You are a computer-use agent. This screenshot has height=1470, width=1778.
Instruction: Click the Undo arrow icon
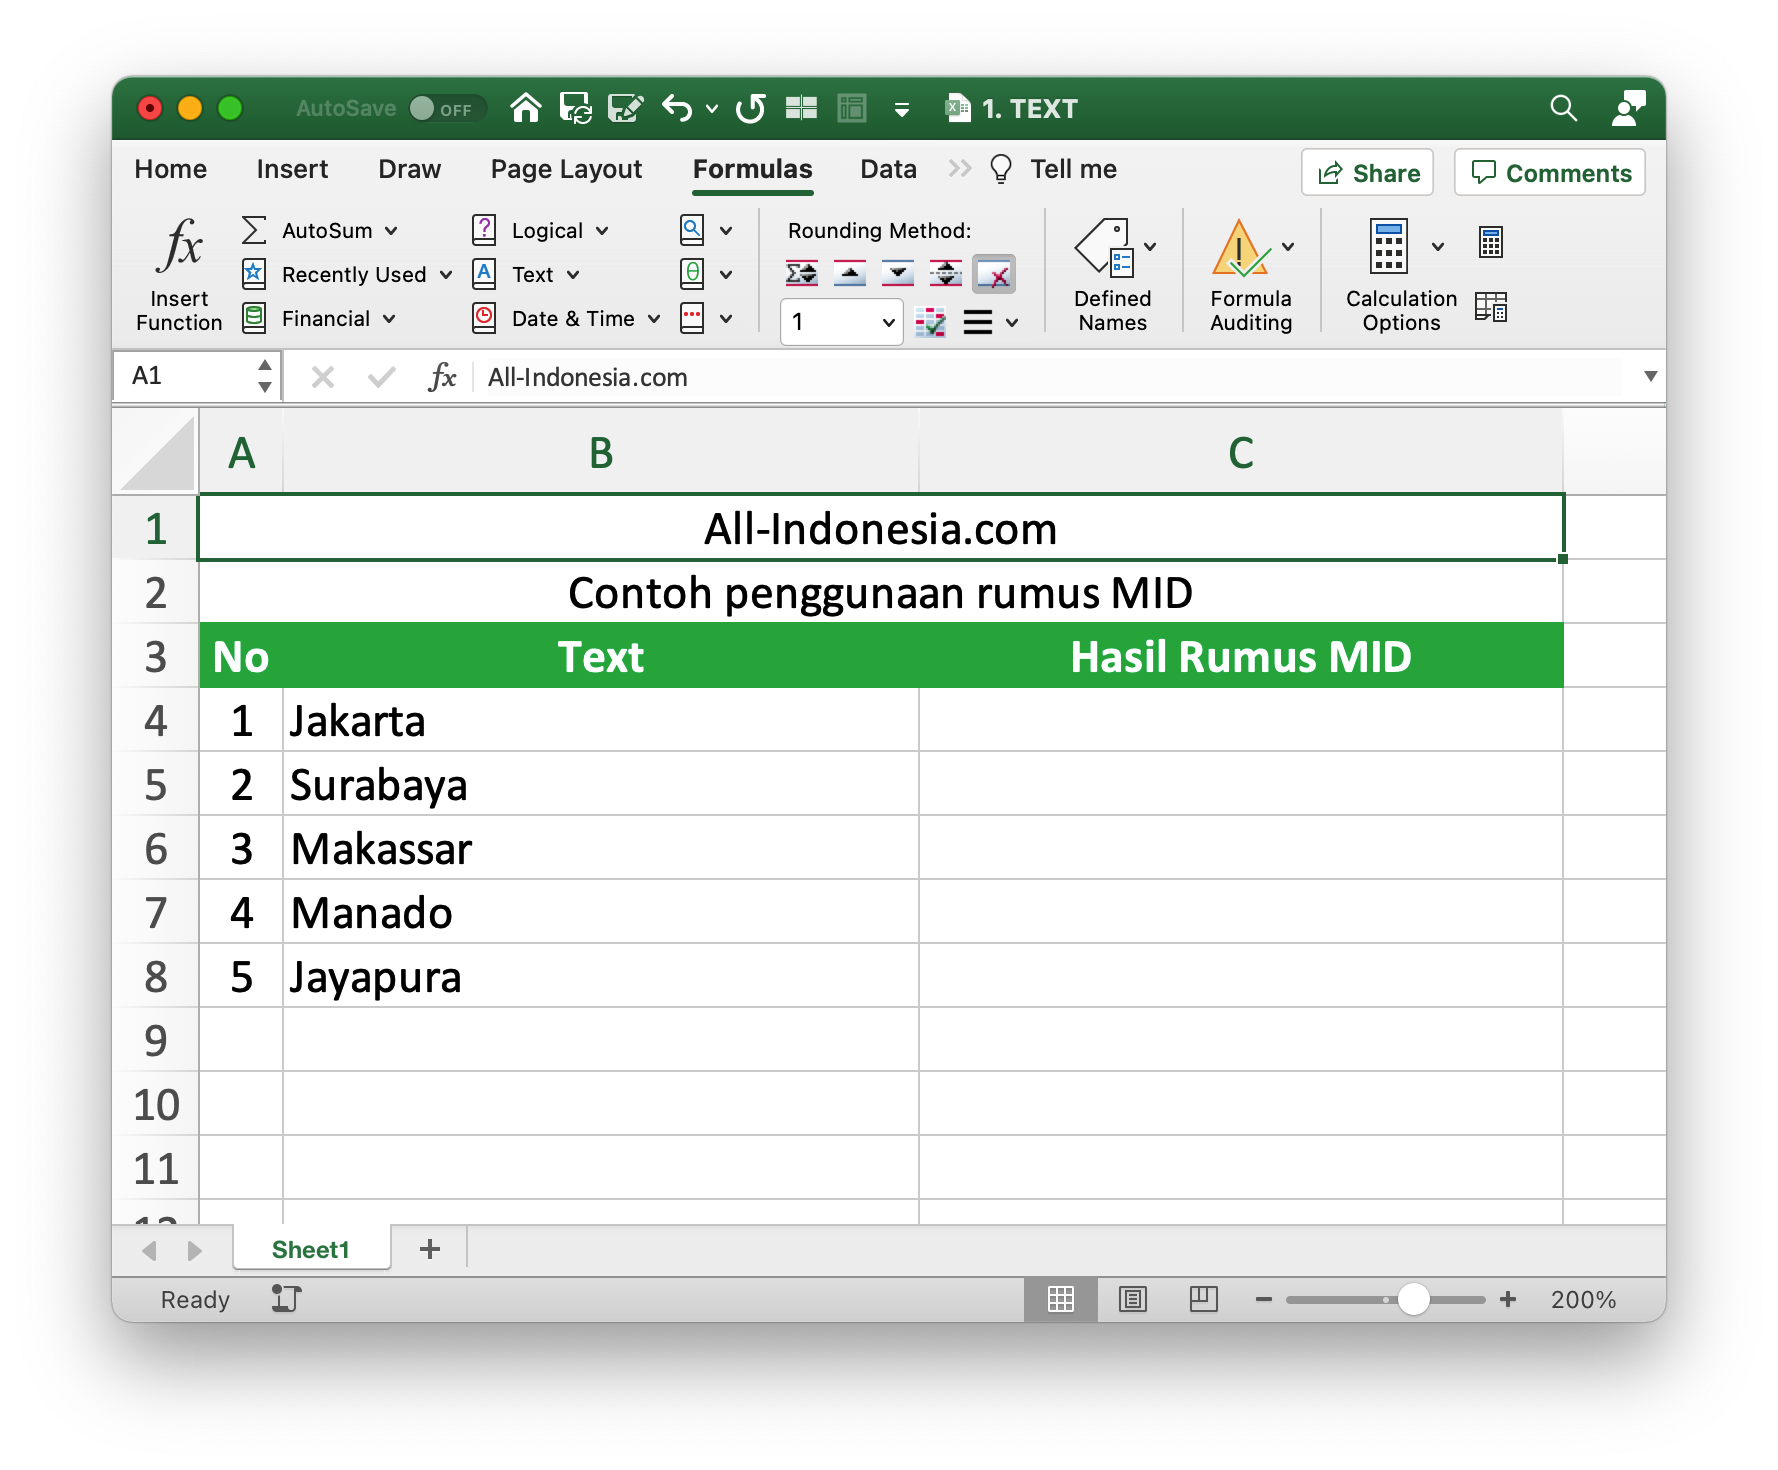(x=677, y=108)
